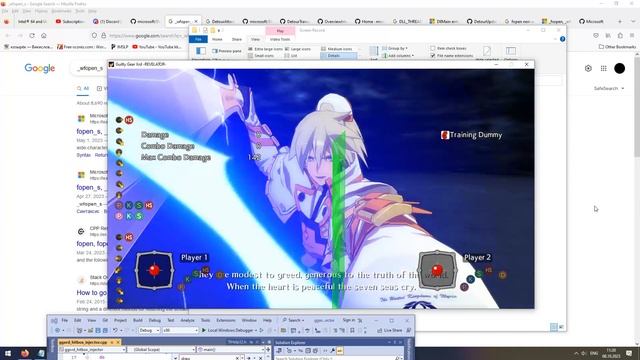This screenshot has height=360, width=640.
Task: Open Analyze menu in Visual Studio
Action: click(187, 320)
